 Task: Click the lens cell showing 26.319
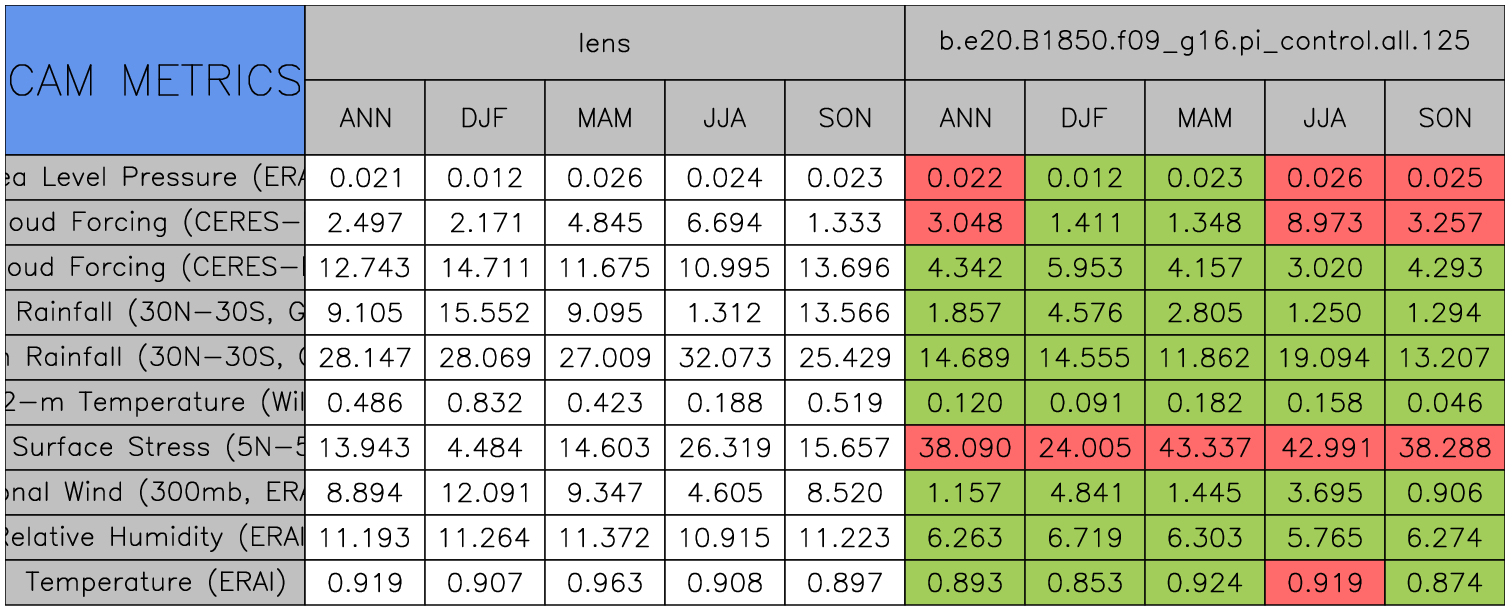click(x=724, y=447)
